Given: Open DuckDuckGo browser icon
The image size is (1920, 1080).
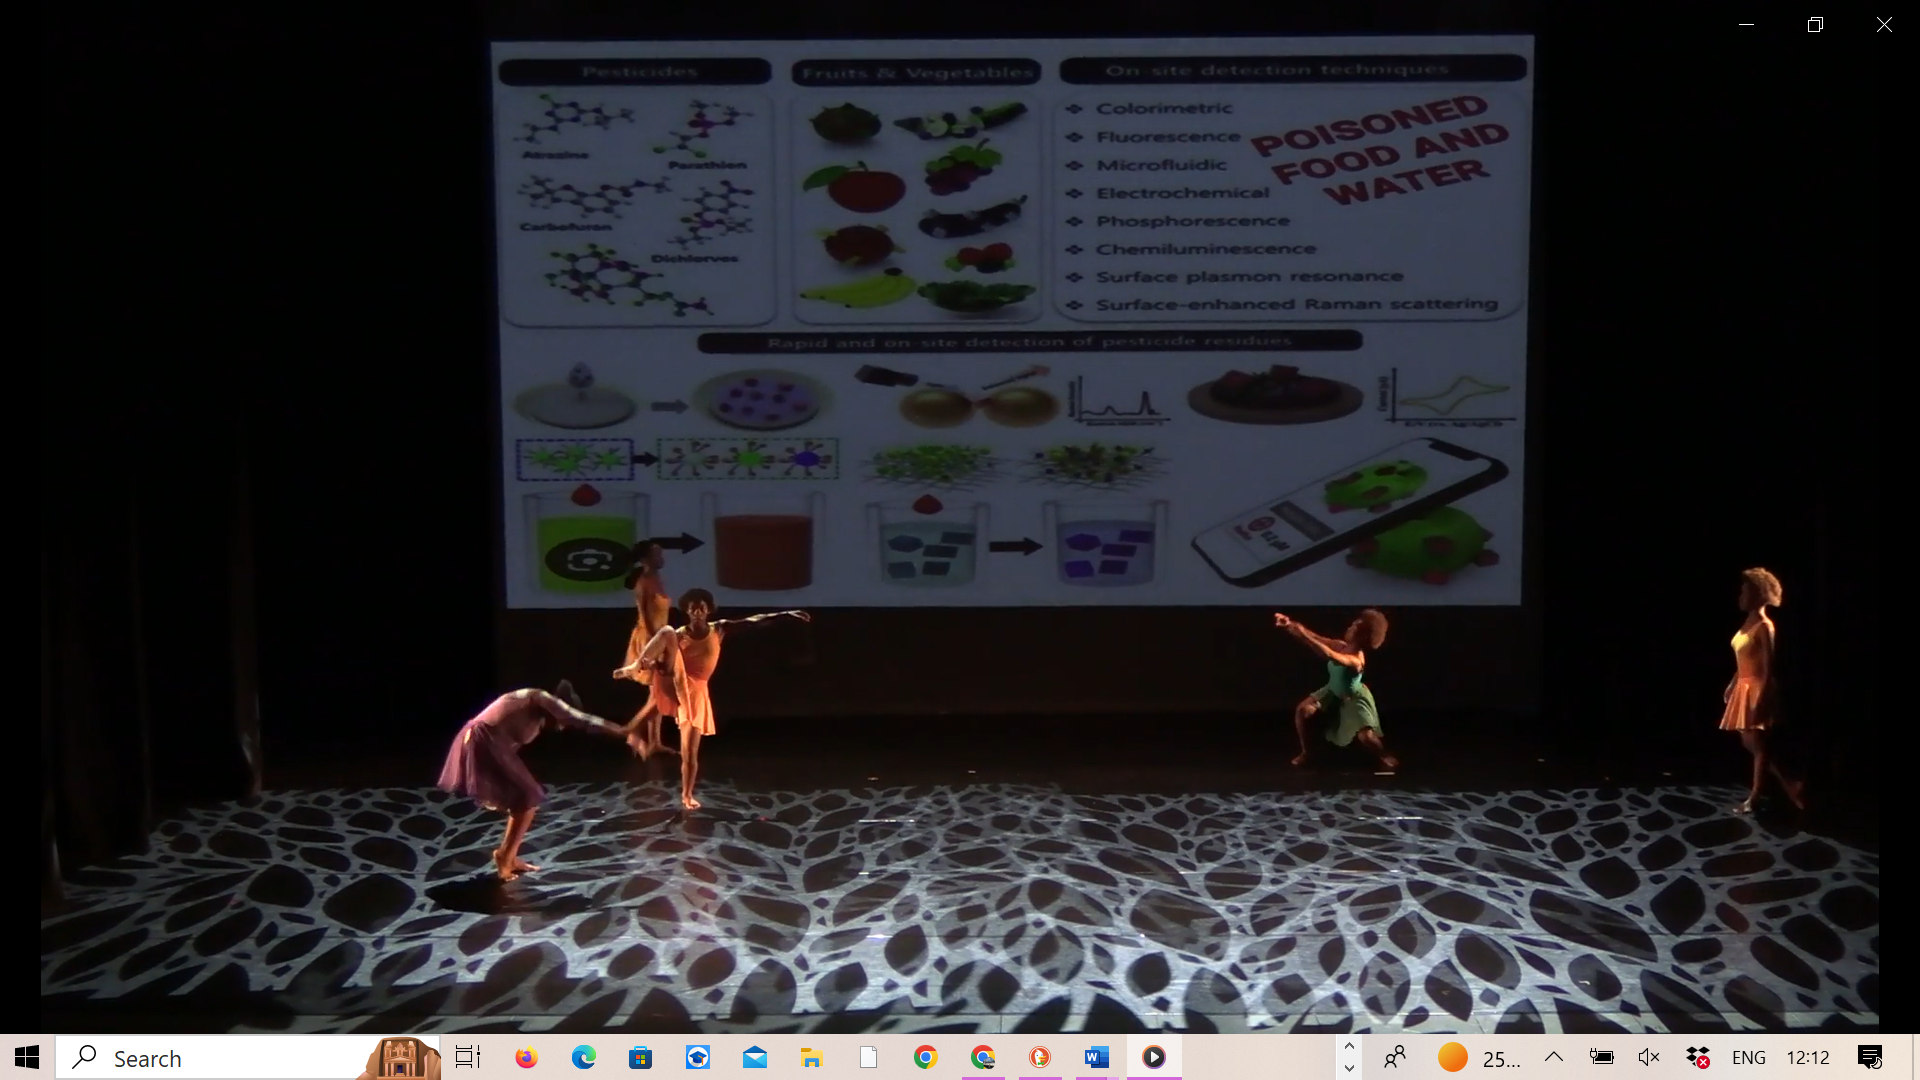Looking at the screenshot, I should pos(1040,1057).
